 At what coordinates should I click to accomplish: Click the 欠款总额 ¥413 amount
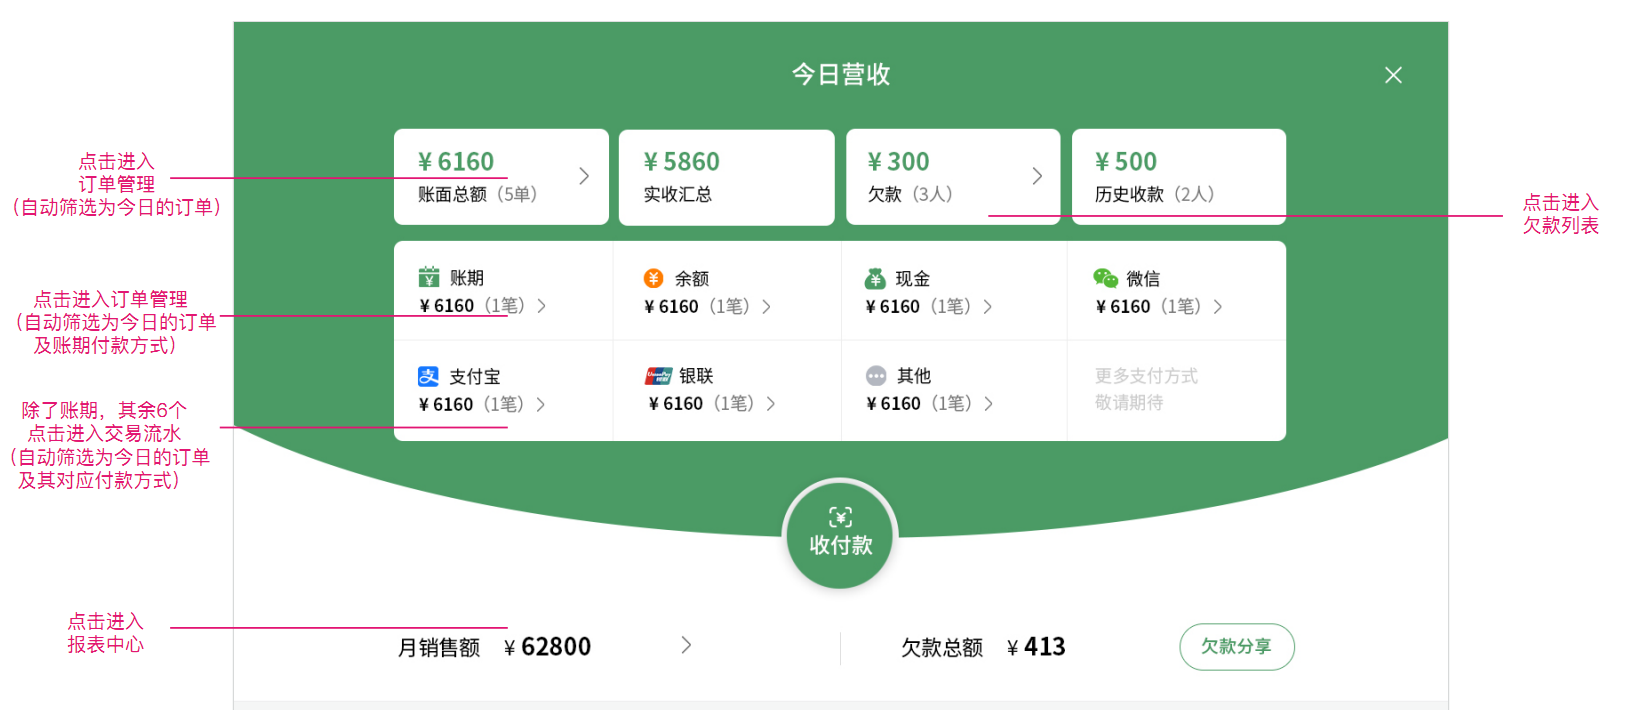(1037, 647)
